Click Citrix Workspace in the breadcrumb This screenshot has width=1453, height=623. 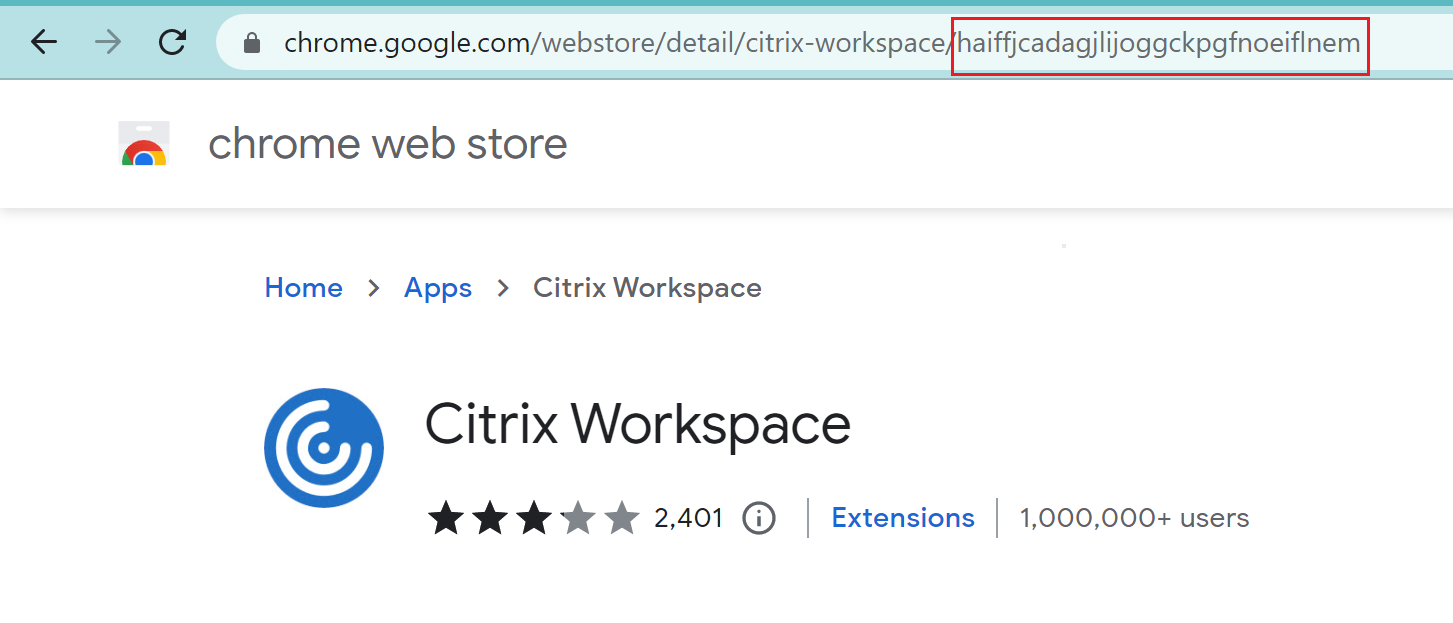(x=647, y=288)
